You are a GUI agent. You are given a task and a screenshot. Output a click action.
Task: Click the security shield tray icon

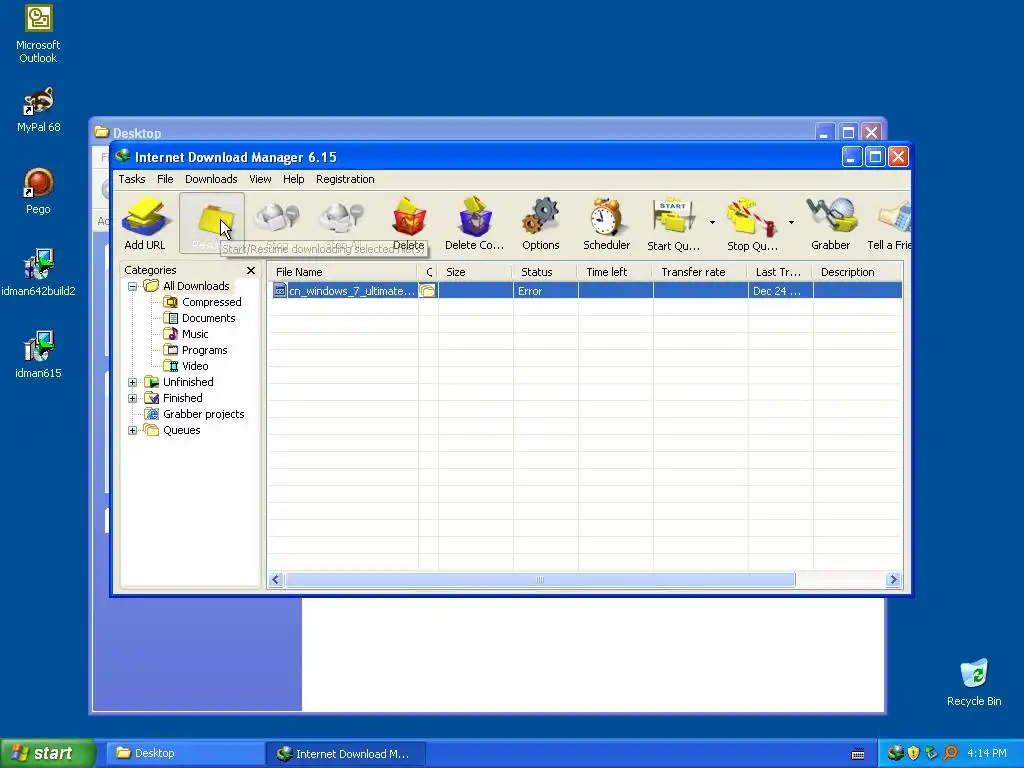tap(913, 754)
